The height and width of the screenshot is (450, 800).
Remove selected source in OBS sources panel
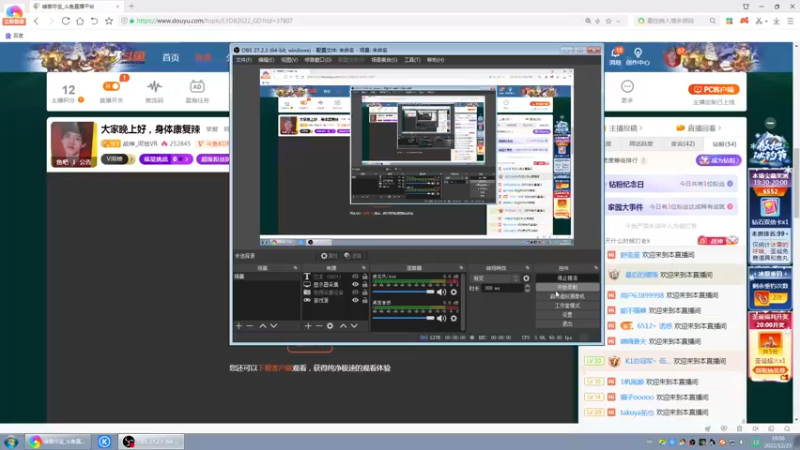click(319, 326)
